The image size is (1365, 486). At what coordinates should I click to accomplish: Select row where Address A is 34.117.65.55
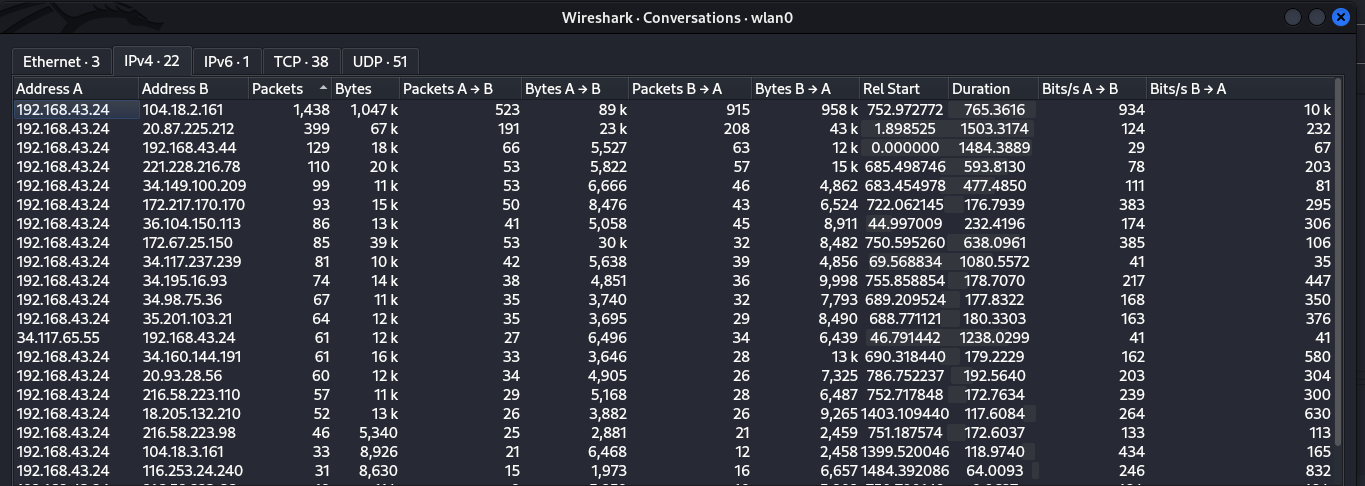point(674,337)
